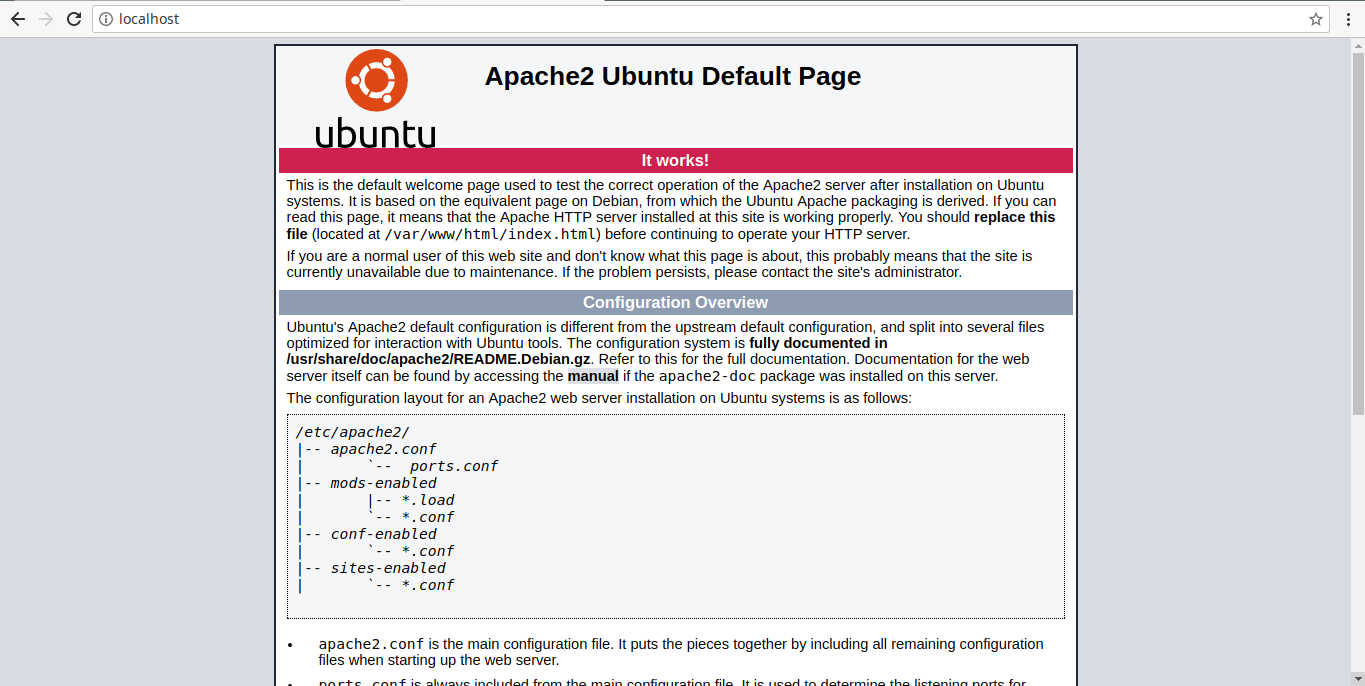The image size is (1365, 686).
Task: Click the Apache2 Ubuntu Default Page heading
Action: 672,76
